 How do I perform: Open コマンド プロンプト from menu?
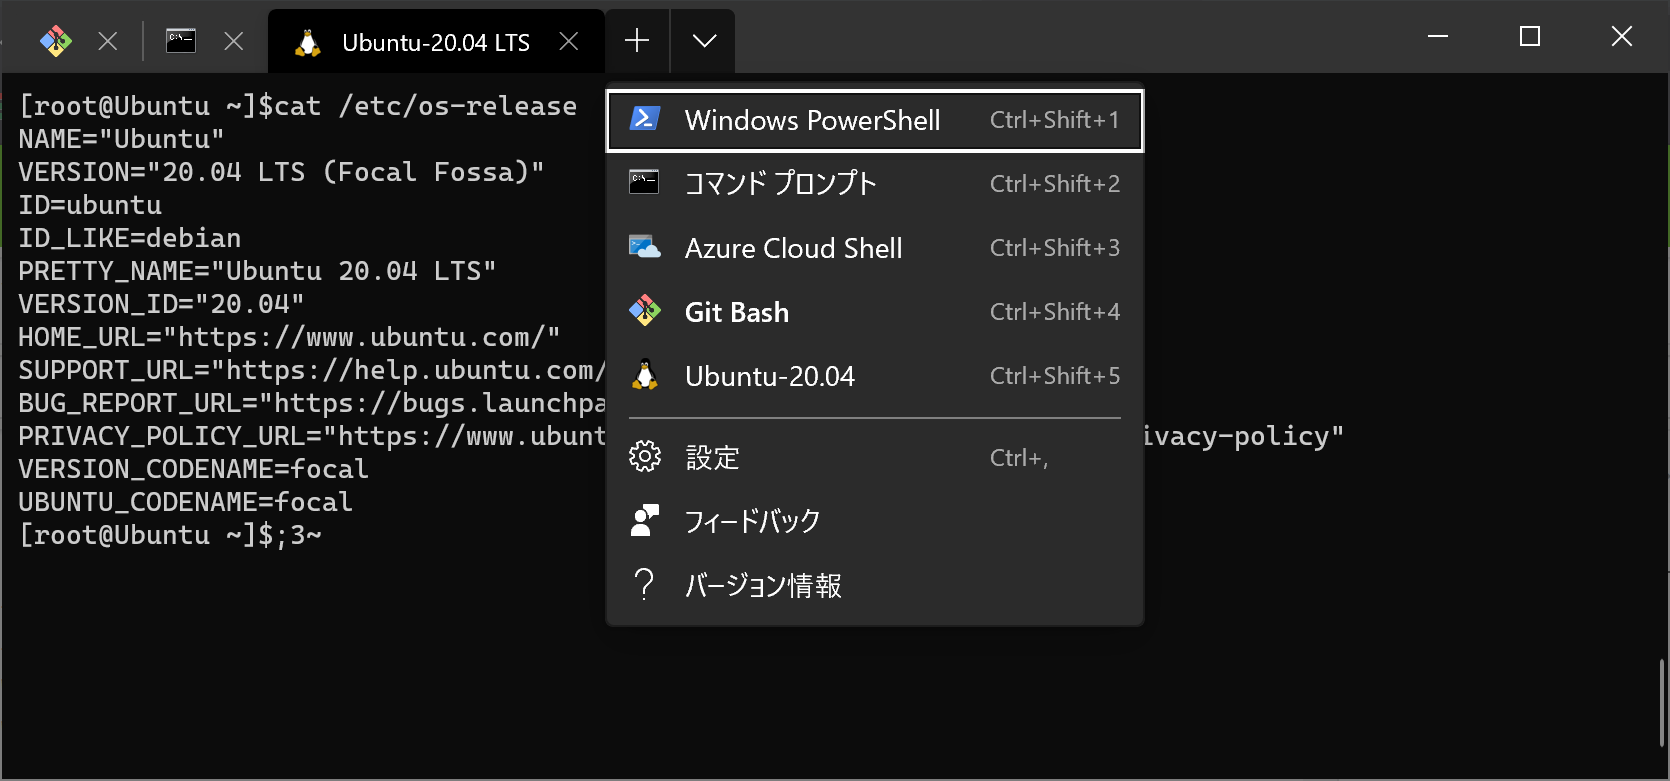(x=875, y=184)
